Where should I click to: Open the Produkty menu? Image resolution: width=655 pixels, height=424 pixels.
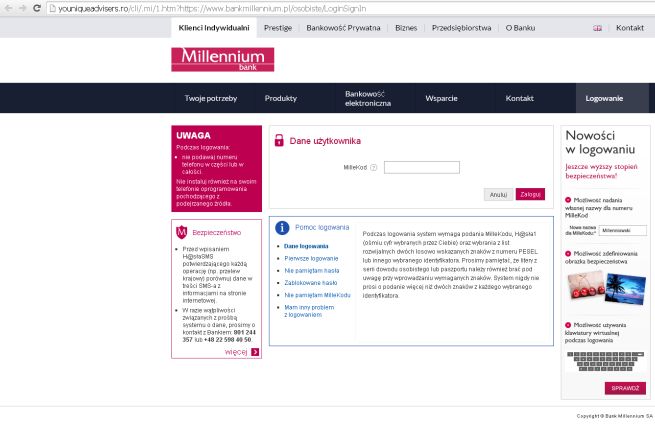[x=281, y=99]
